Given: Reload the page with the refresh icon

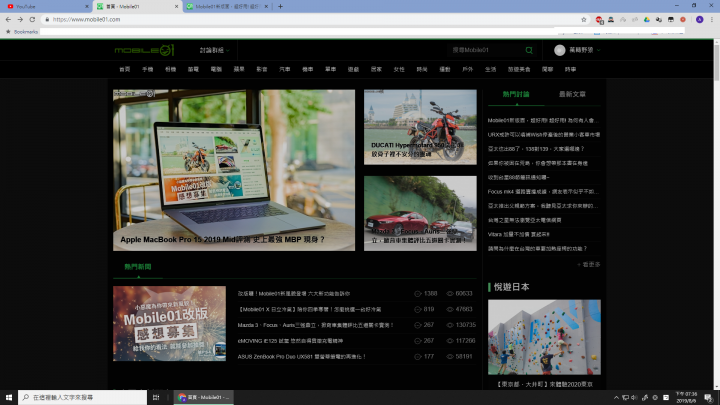Looking at the screenshot, I should tap(32, 19).
